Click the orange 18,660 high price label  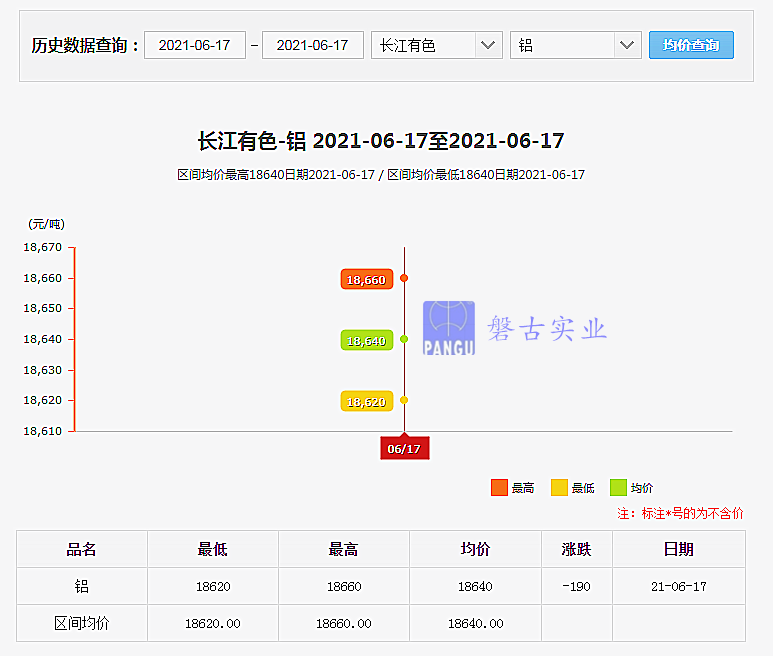(x=367, y=279)
